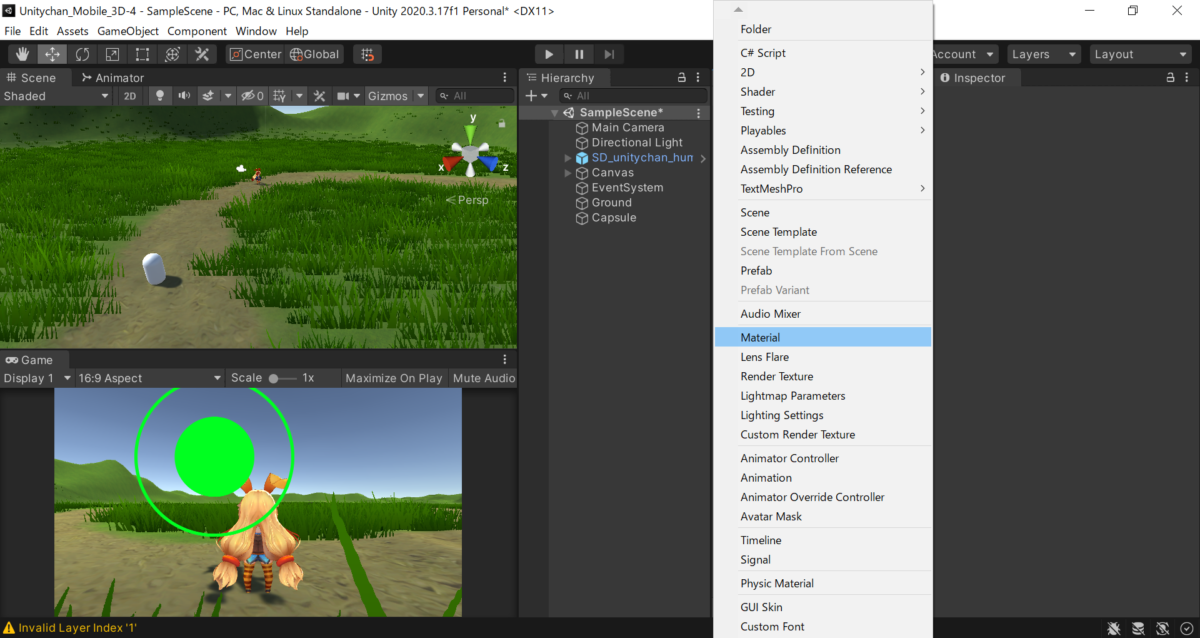Click the auto generate lighting status icon
The height and width of the screenshot is (638, 1200).
pos(1163,628)
